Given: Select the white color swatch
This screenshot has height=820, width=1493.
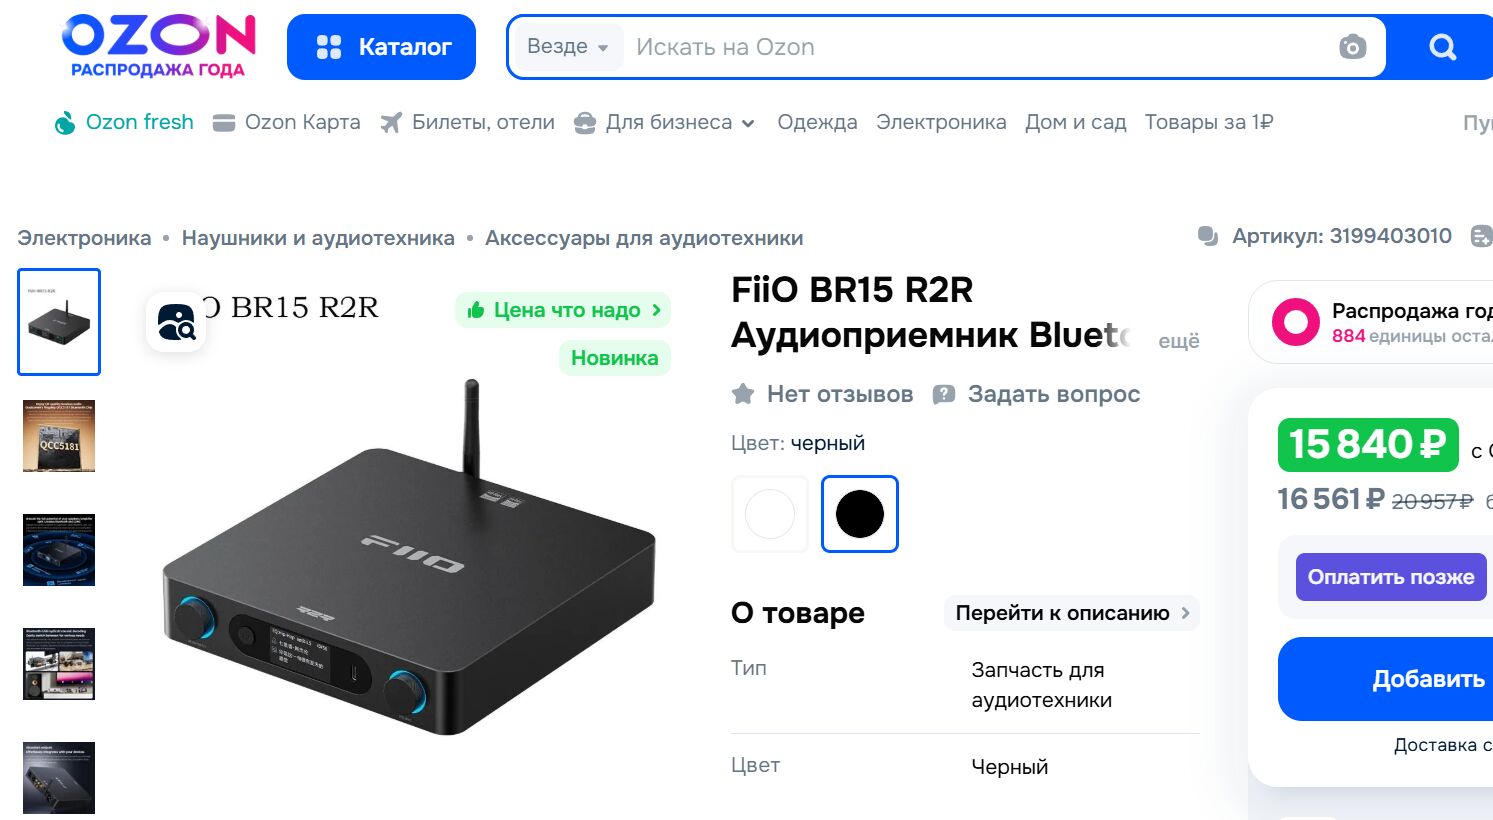Looking at the screenshot, I should (770, 514).
